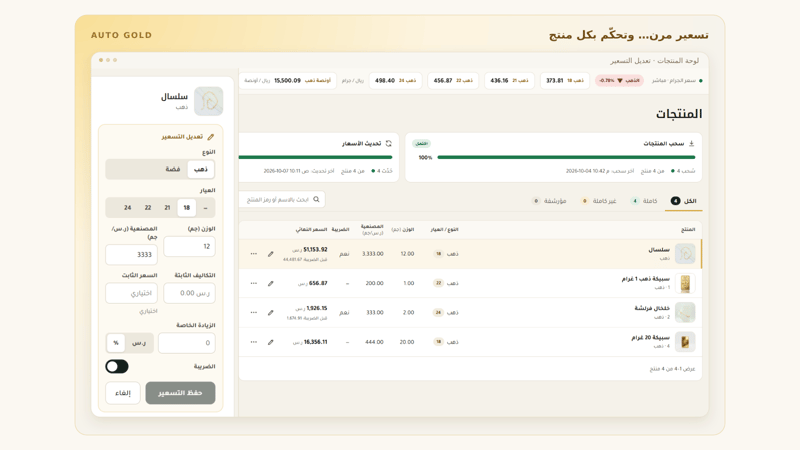Click the product search input field

282,199
